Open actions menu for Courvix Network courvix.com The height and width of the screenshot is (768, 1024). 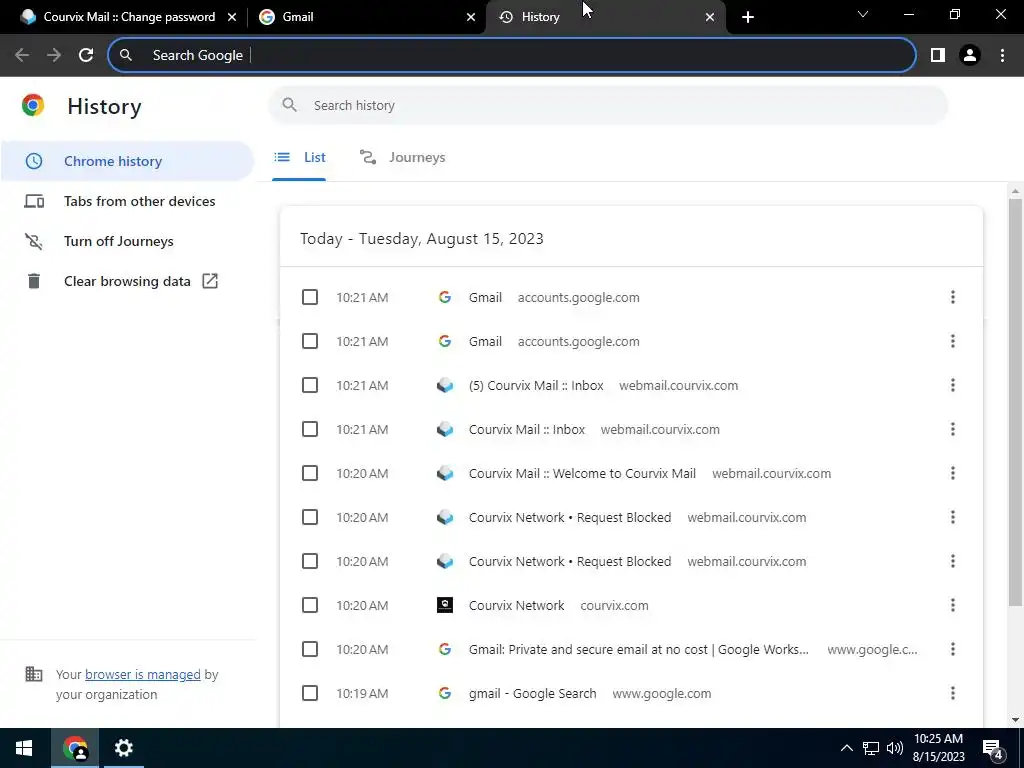[953, 605]
